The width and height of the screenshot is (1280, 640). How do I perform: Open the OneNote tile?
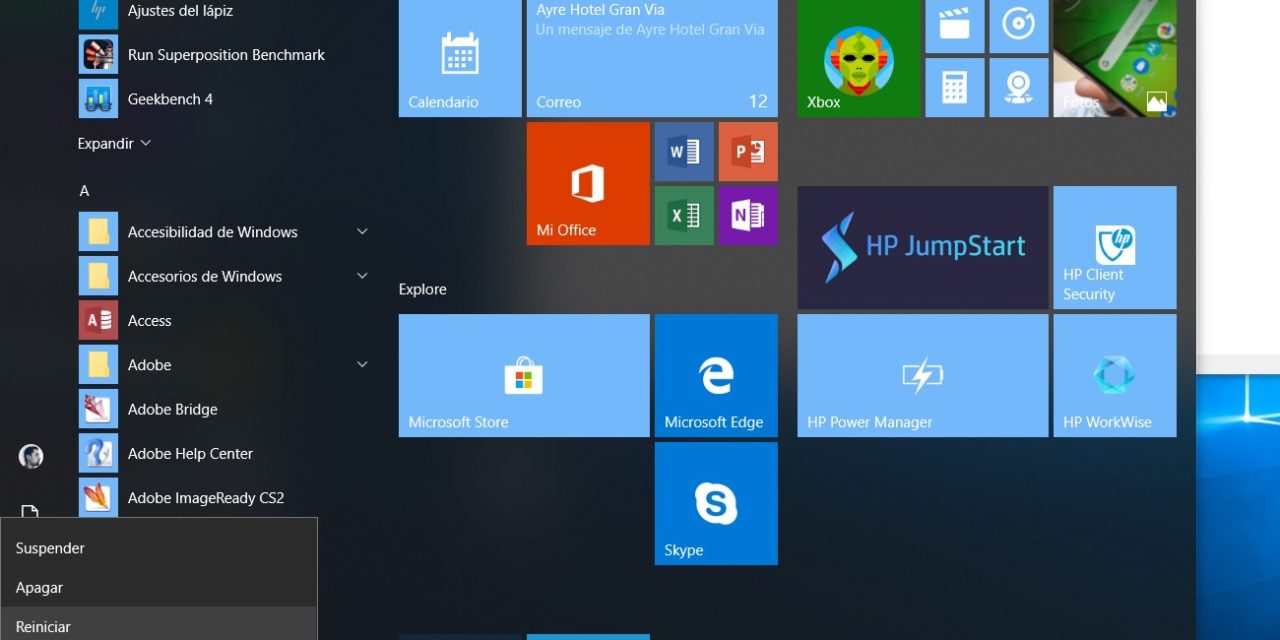click(747, 215)
